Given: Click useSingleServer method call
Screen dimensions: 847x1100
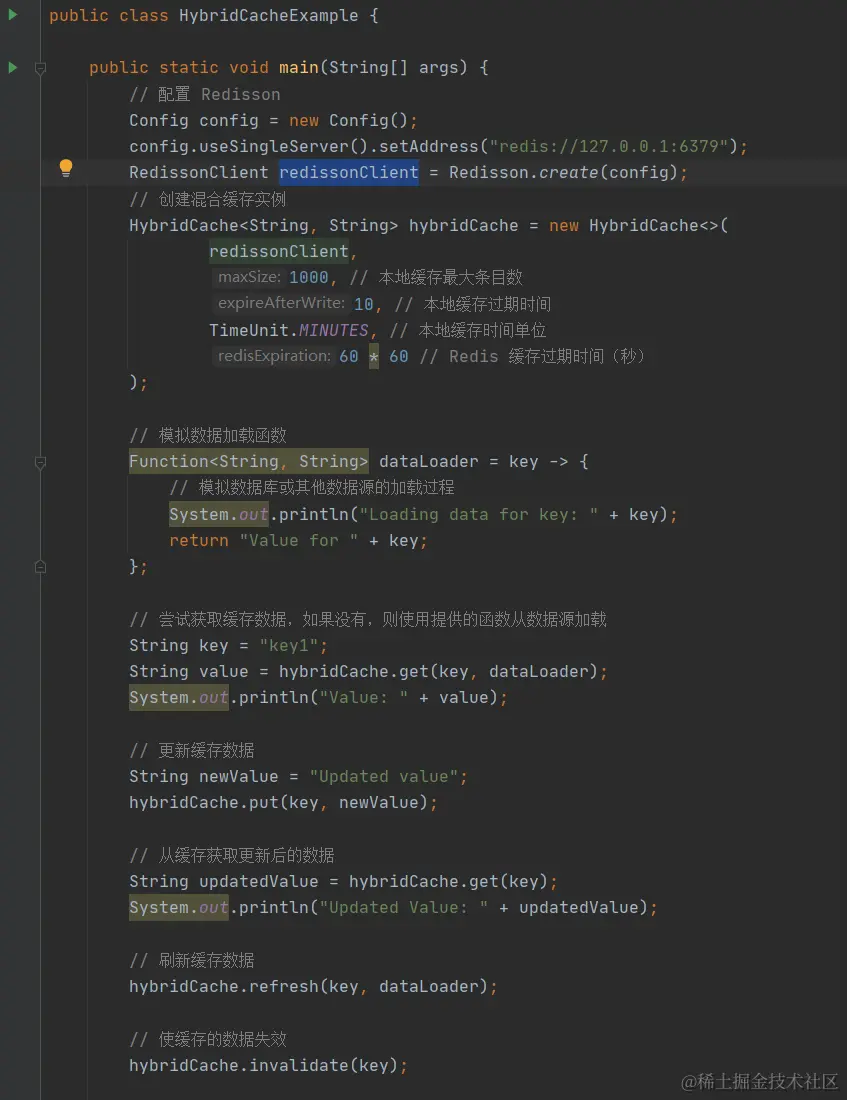Looking at the screenshot, I should (x=284, y=146).
